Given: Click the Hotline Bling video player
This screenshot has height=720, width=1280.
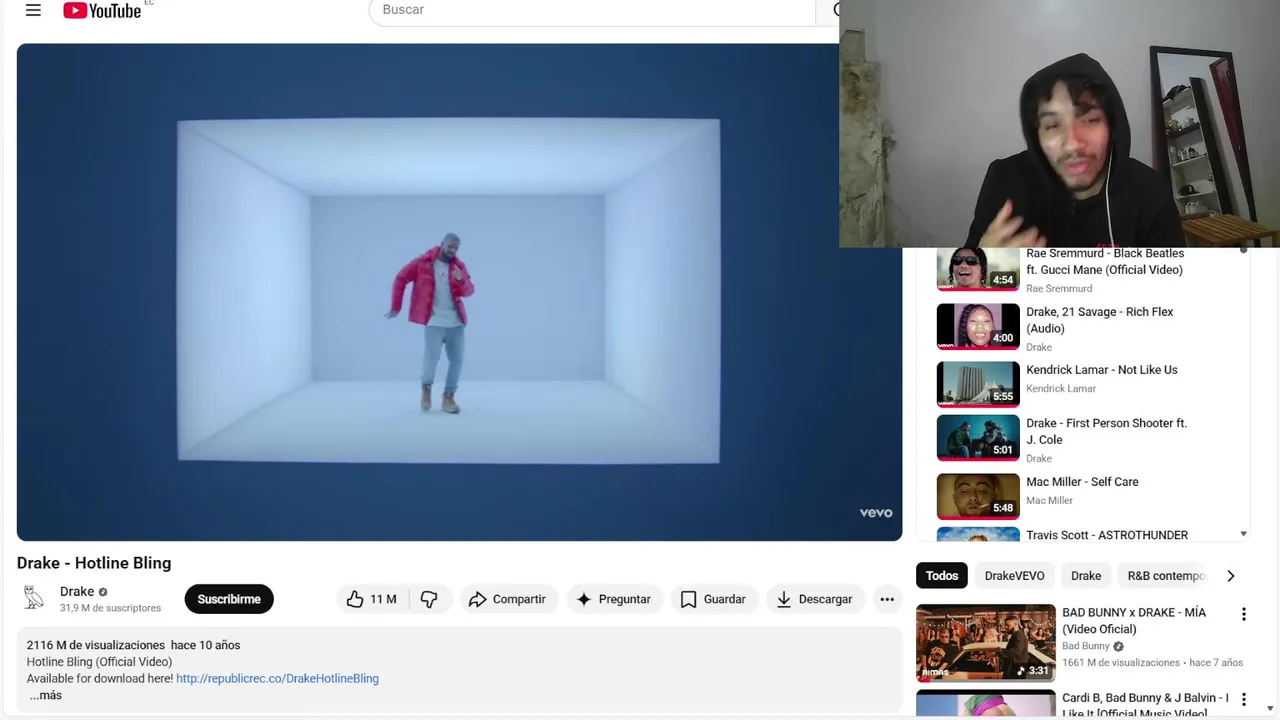Looking at the screenshot, I should (x=459, y=292).
